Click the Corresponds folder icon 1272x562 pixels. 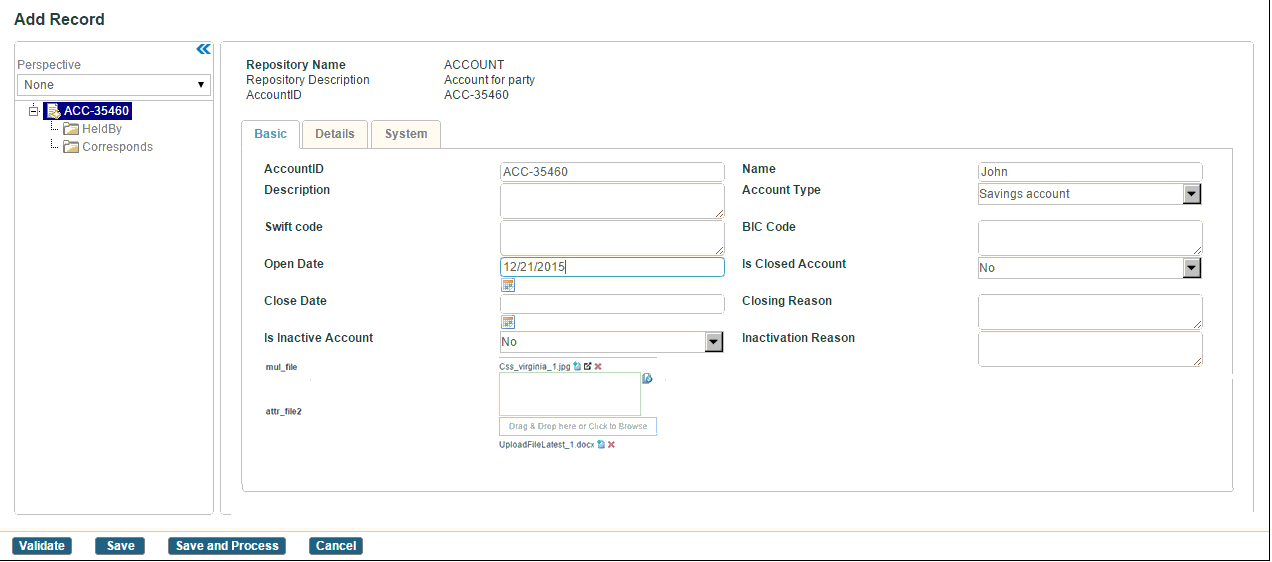(x=71, y=147)
